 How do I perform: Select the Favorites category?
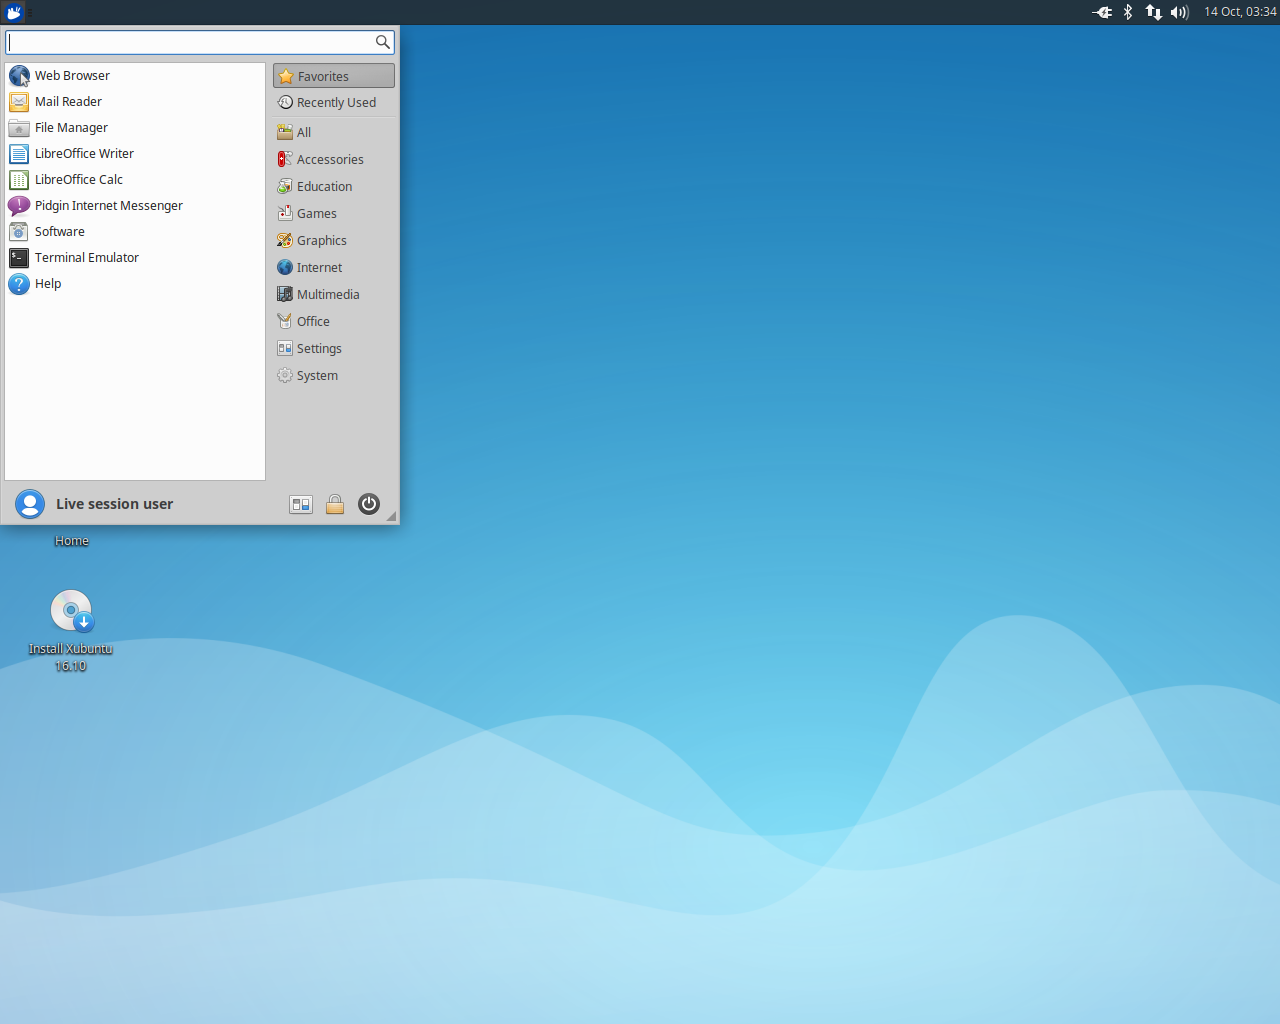334,76
